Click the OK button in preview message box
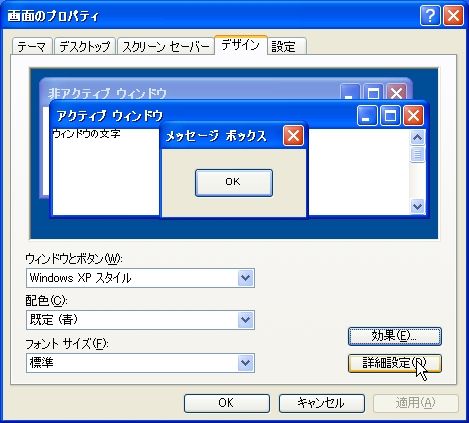This screenshot has height=423, width=469. 234,182
